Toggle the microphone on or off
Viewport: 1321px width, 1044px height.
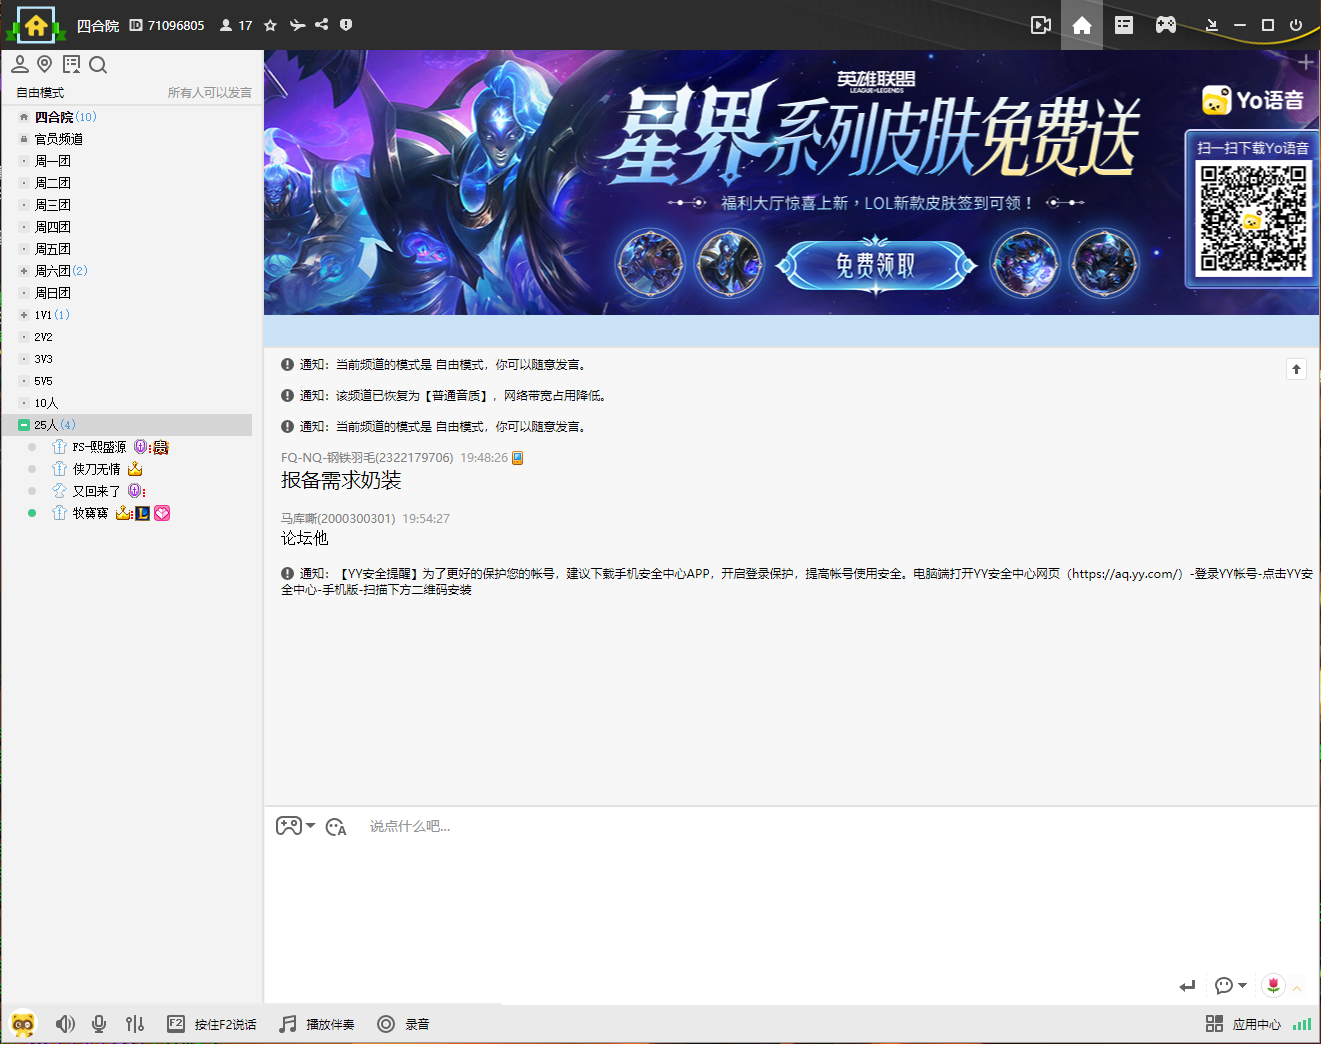coord(98,1024)
